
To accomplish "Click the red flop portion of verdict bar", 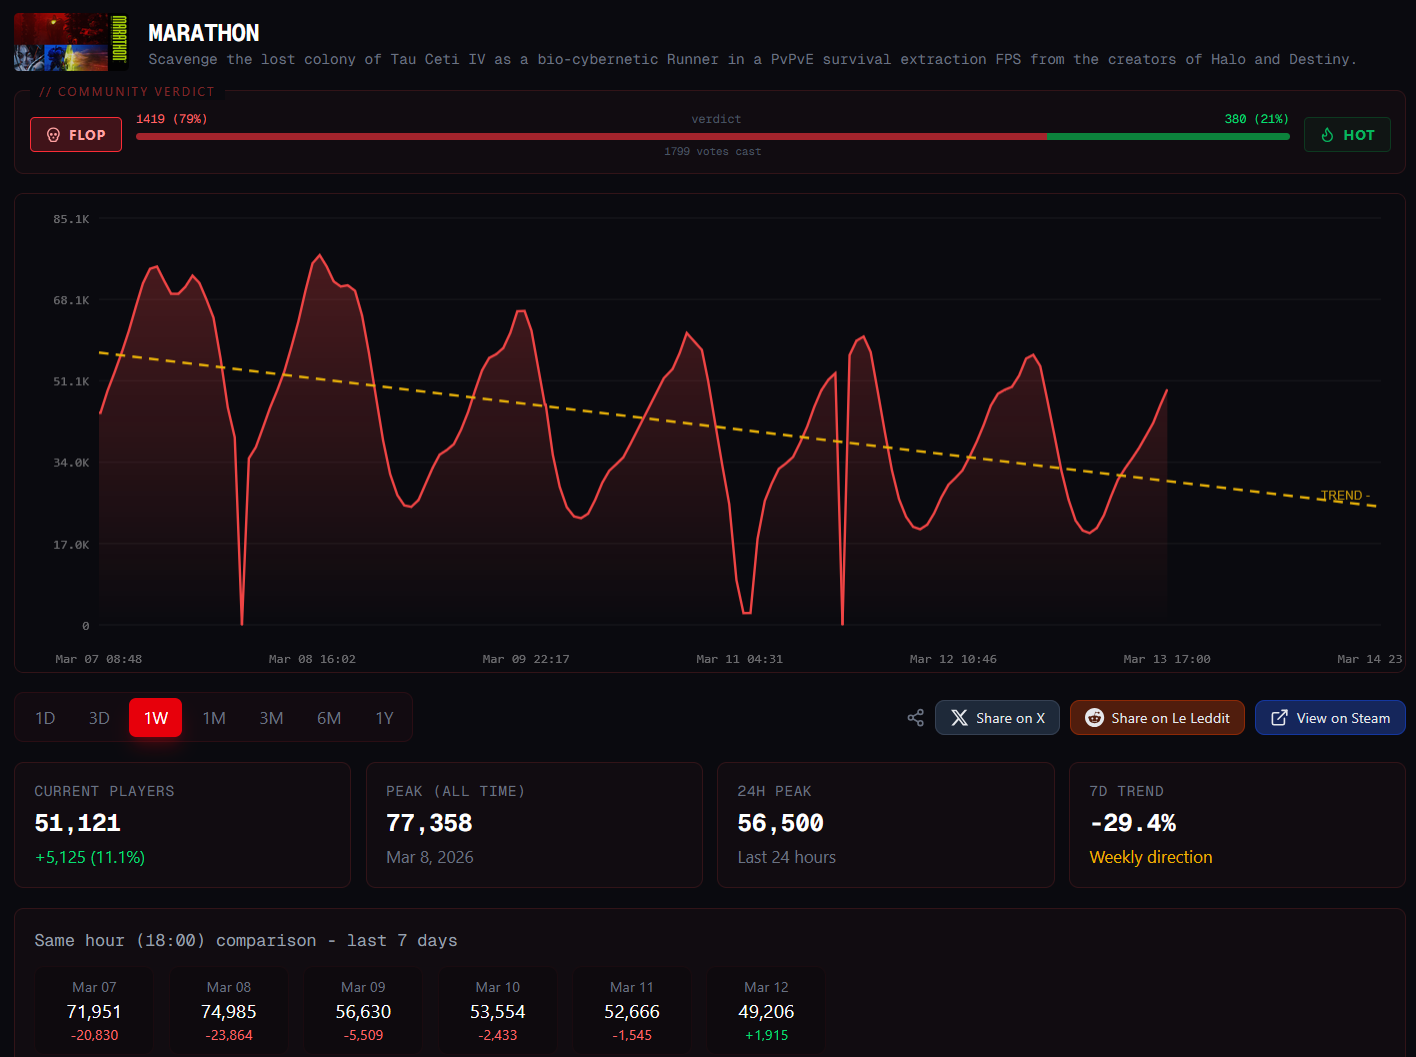I will point(591,136).
